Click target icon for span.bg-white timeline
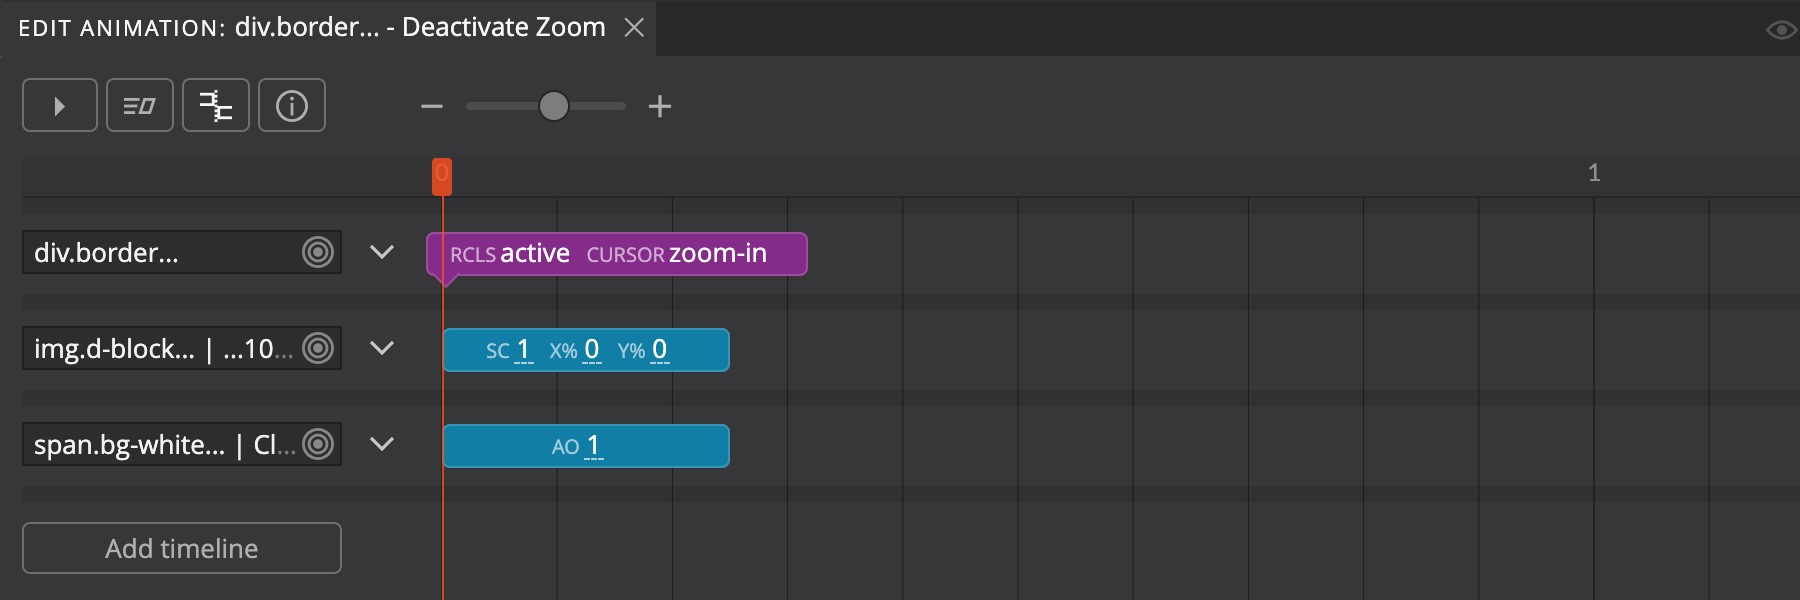The image size is (1800, 600). click(318, 444)
